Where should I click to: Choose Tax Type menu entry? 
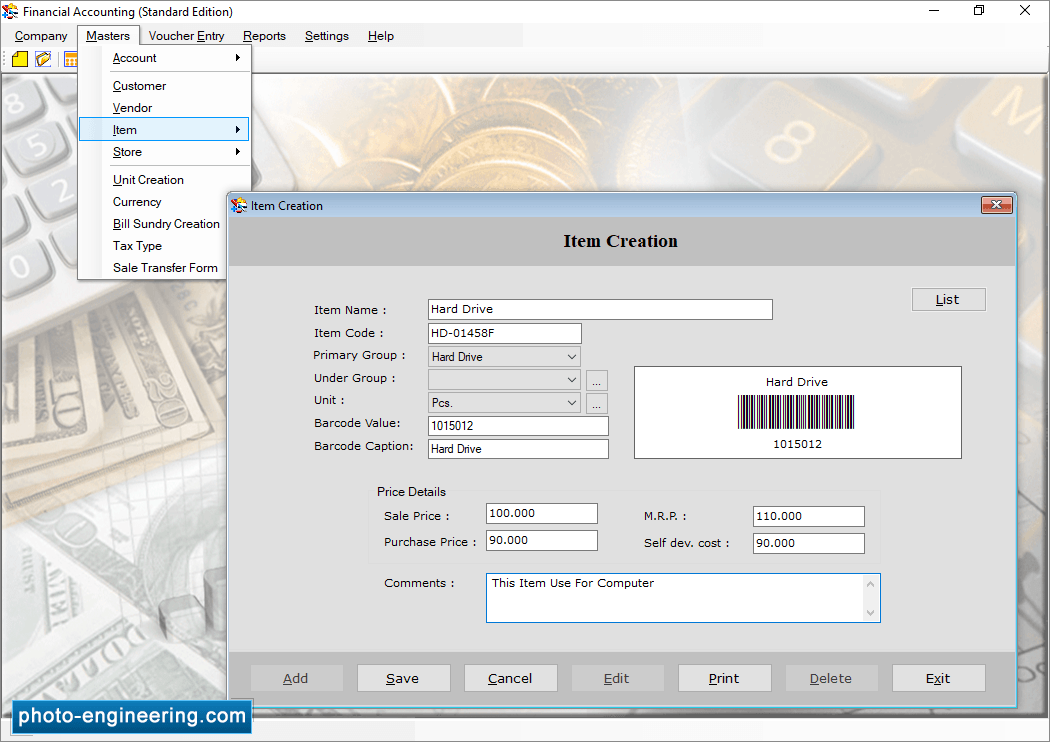[x=153, y=246]
